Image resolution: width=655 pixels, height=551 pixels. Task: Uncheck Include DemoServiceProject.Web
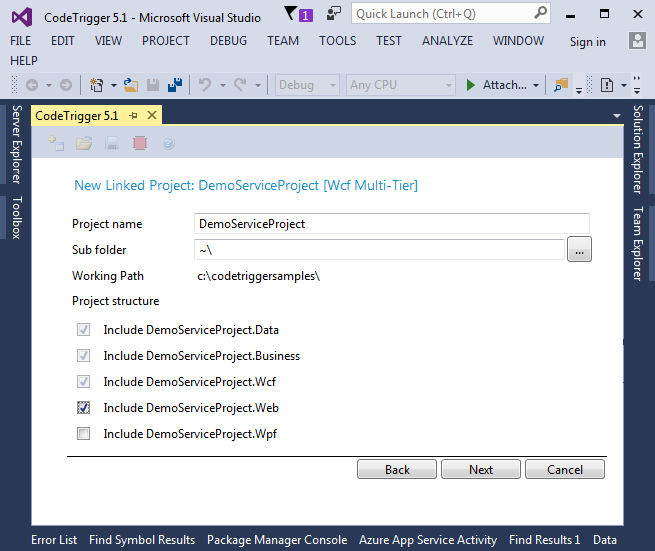tap(84, 408)
